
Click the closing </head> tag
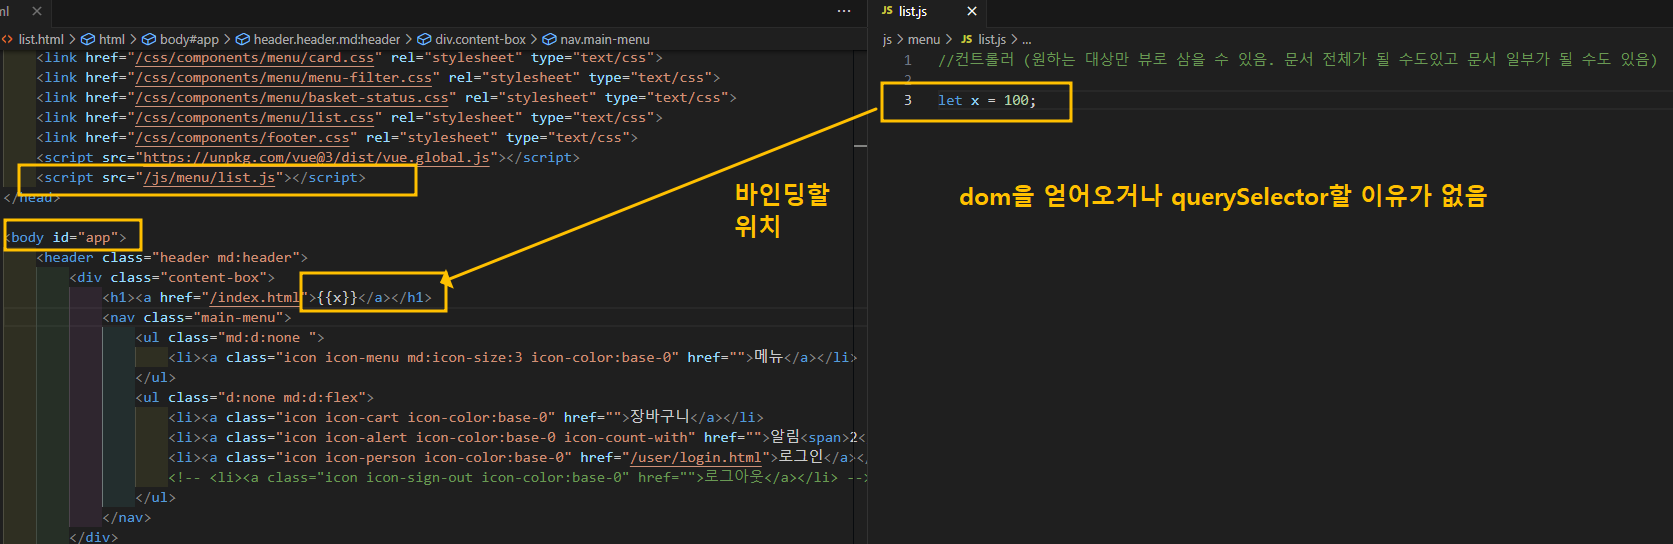[x=32, y=198]
